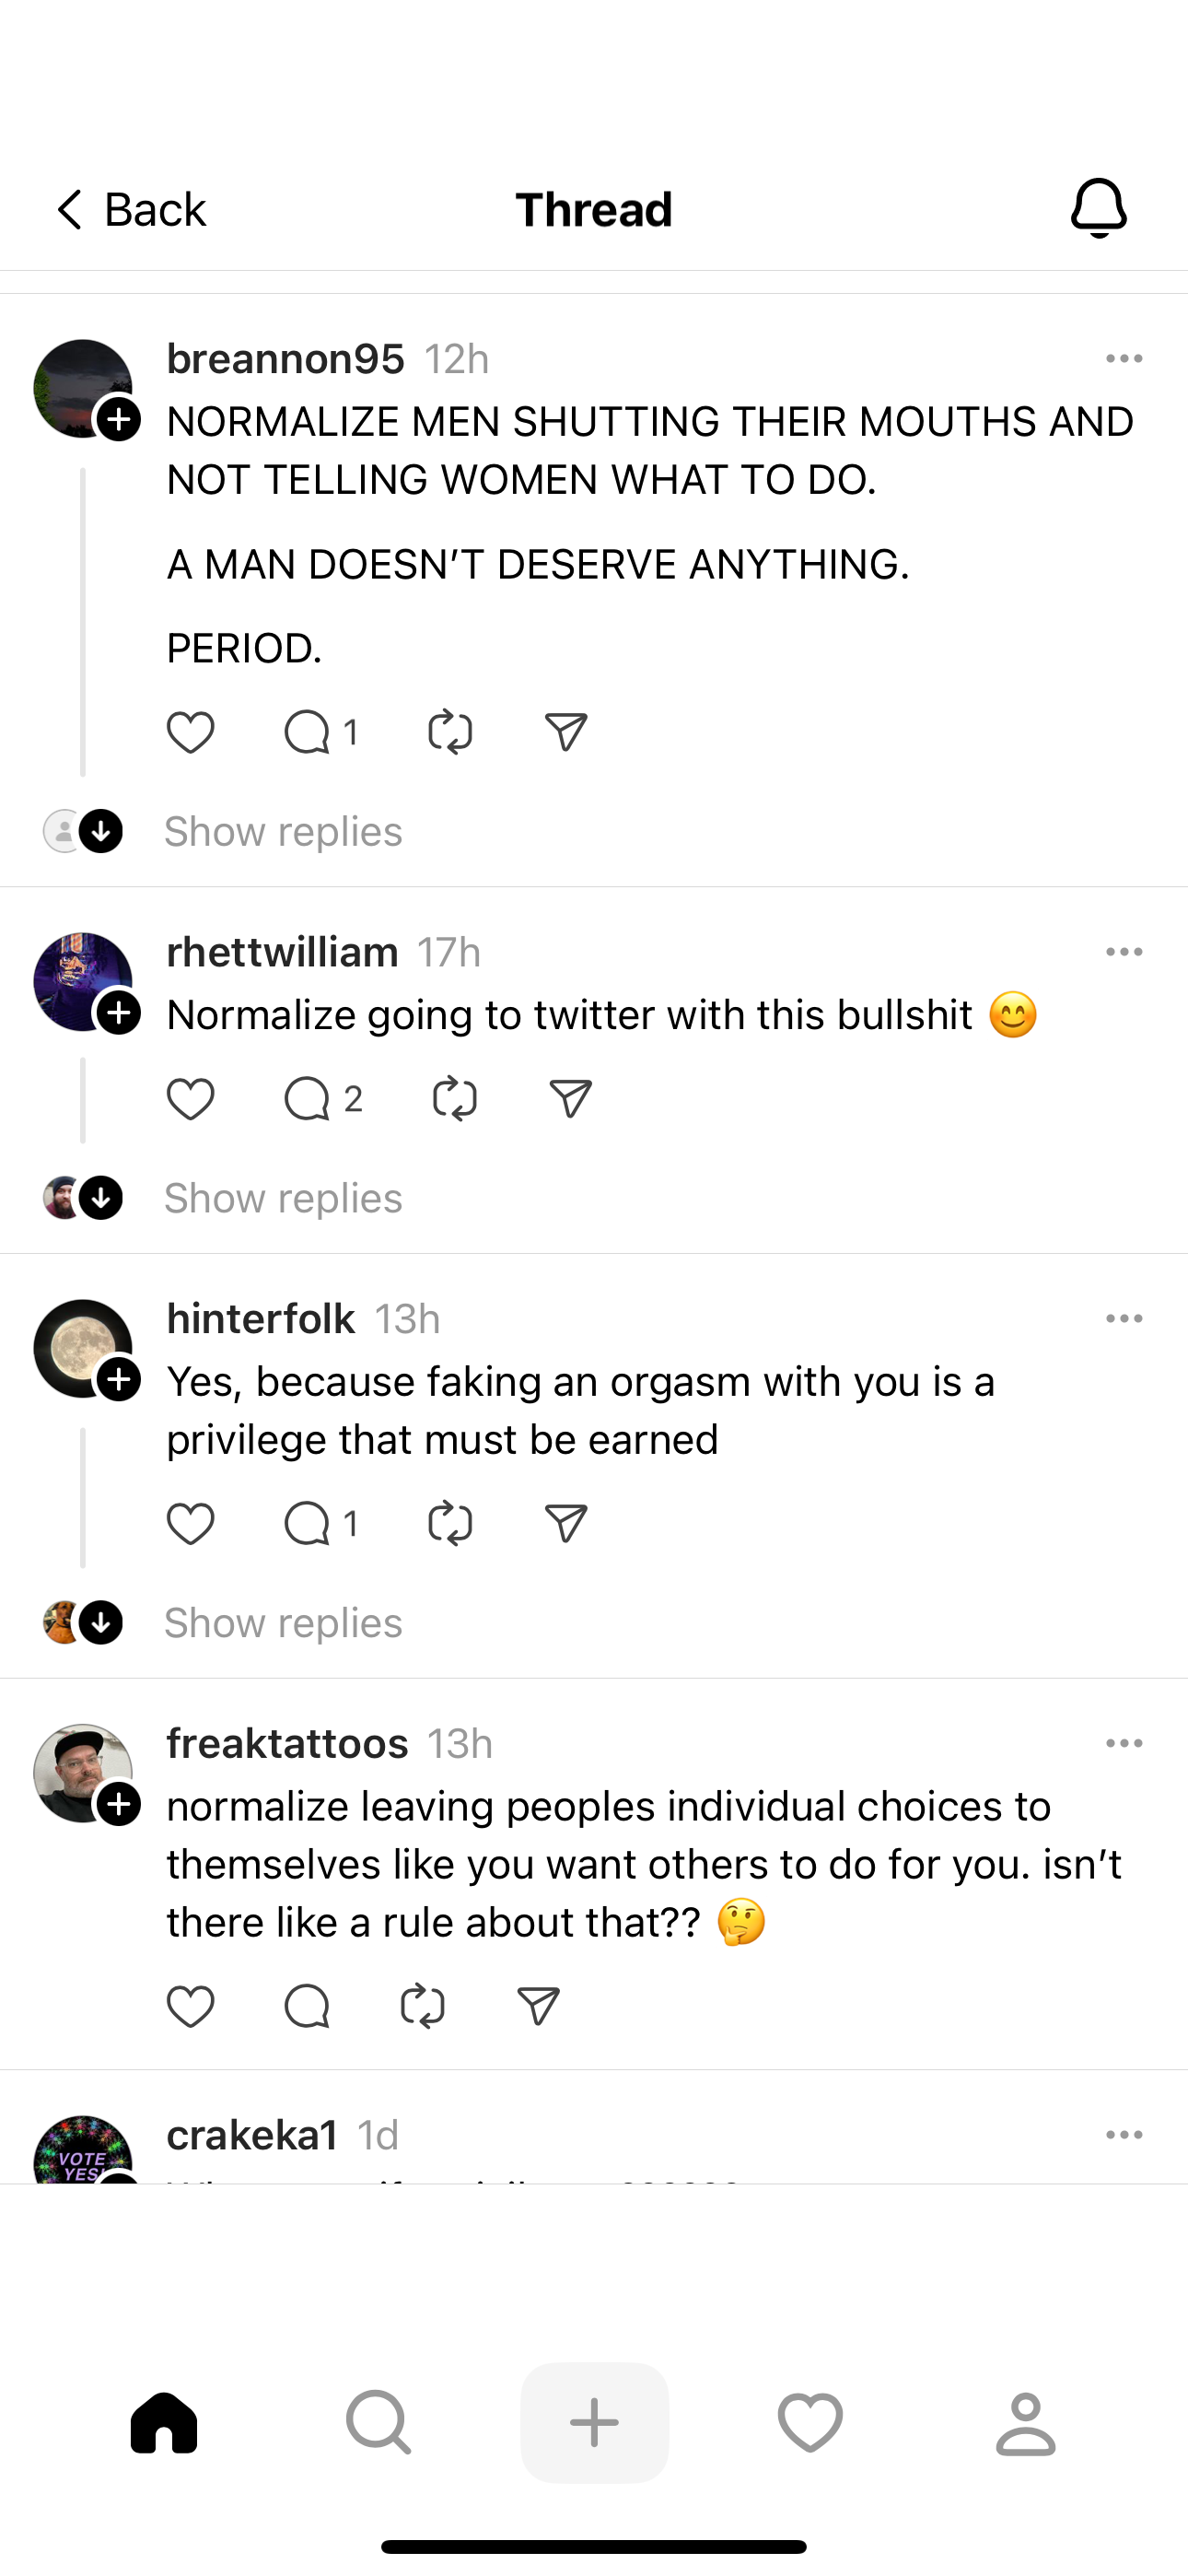Create a new thread with plus button
This screenshot has width=1188, height=2576.
(594, 2422)
